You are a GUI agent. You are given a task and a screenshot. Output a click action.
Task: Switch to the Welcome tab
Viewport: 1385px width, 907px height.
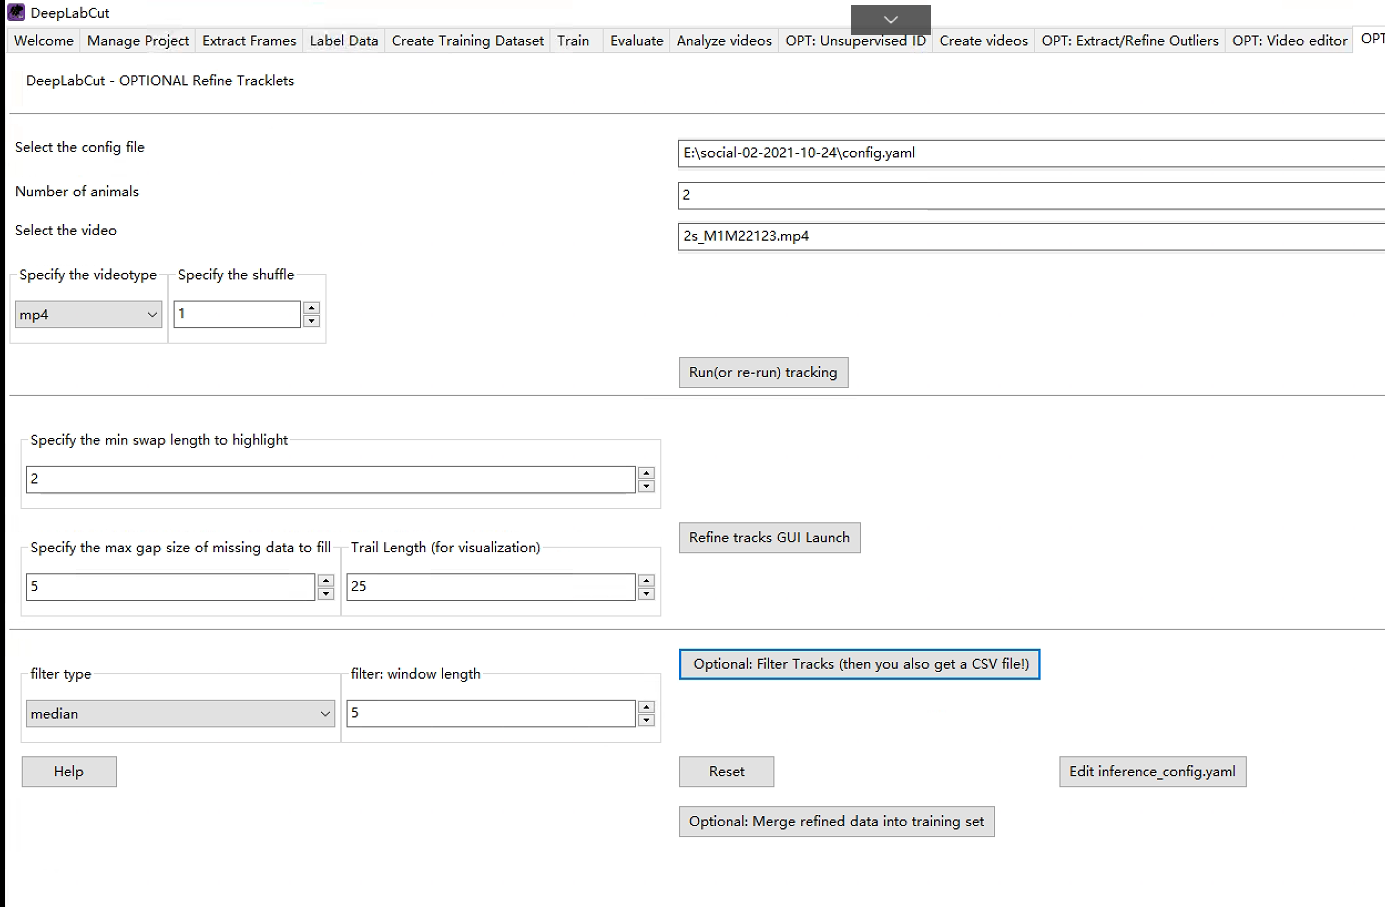42,40
